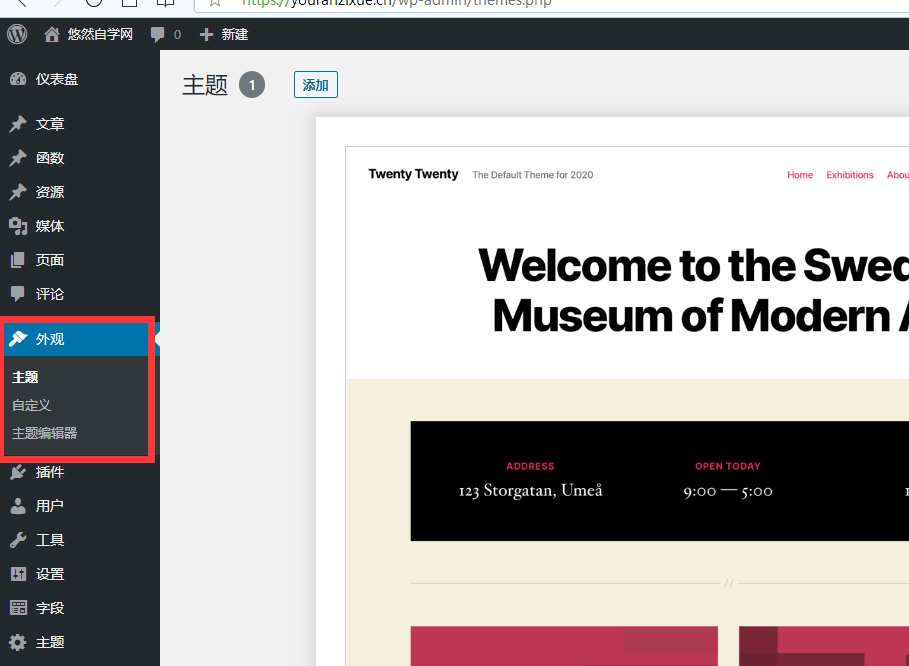
Task: Click "The Default Theme for 2020" text
Action: tap(533, 175)
